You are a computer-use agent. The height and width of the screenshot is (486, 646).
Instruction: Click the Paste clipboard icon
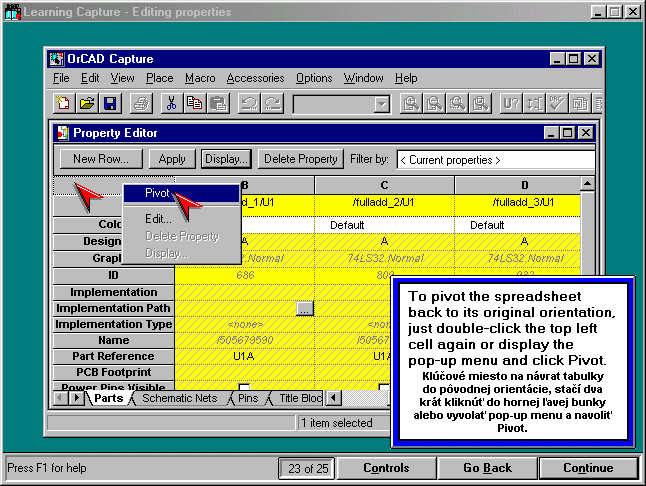tap(217, 103)
